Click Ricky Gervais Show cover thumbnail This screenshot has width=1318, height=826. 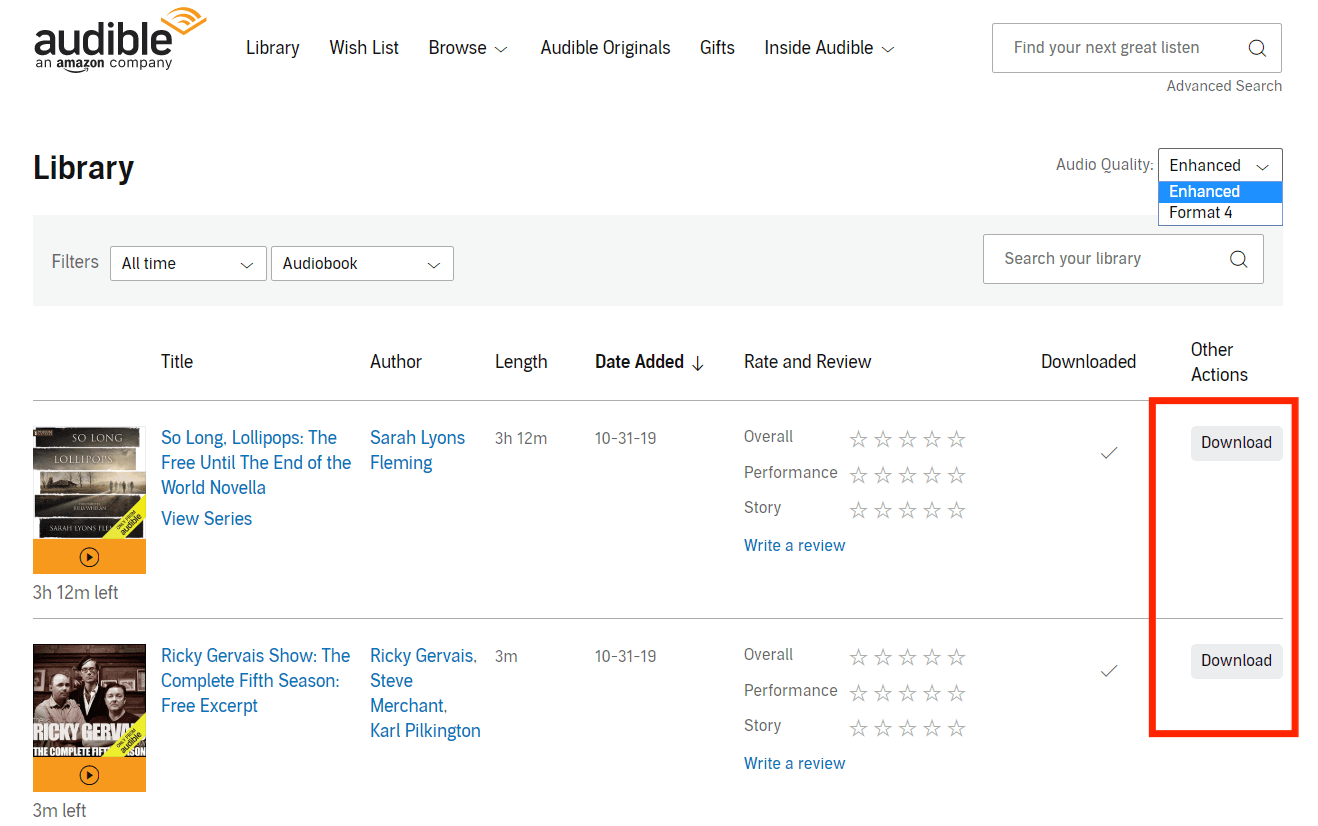click(89, 701)
